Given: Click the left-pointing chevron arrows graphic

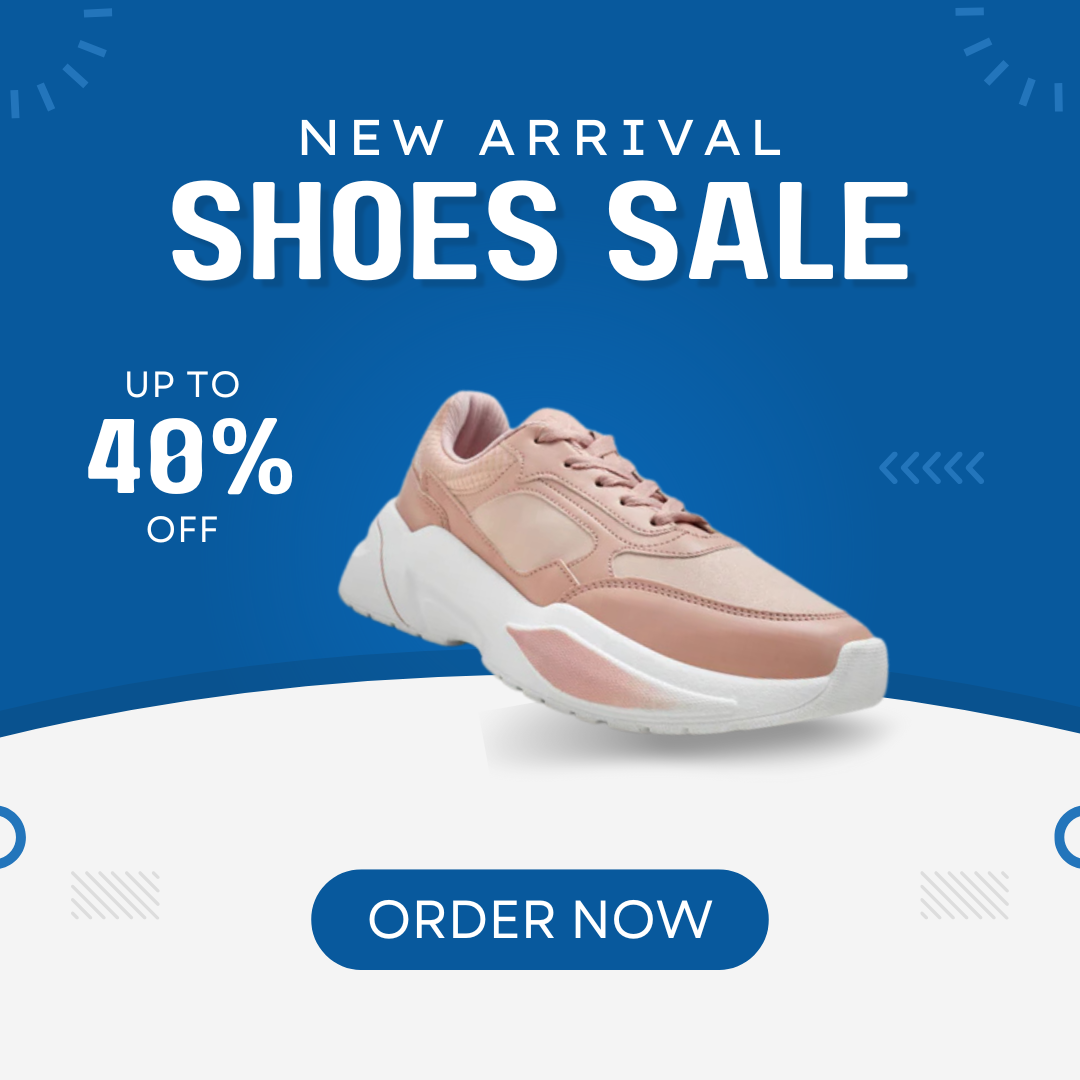Looking at the screenshot, I should point(932,468).
